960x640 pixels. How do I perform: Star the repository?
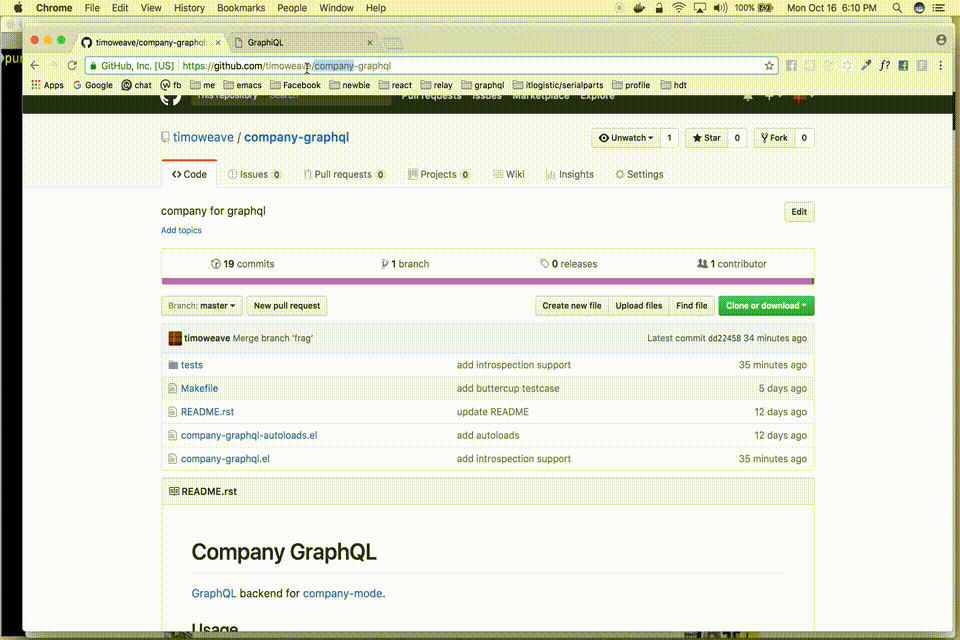point(707,138)
